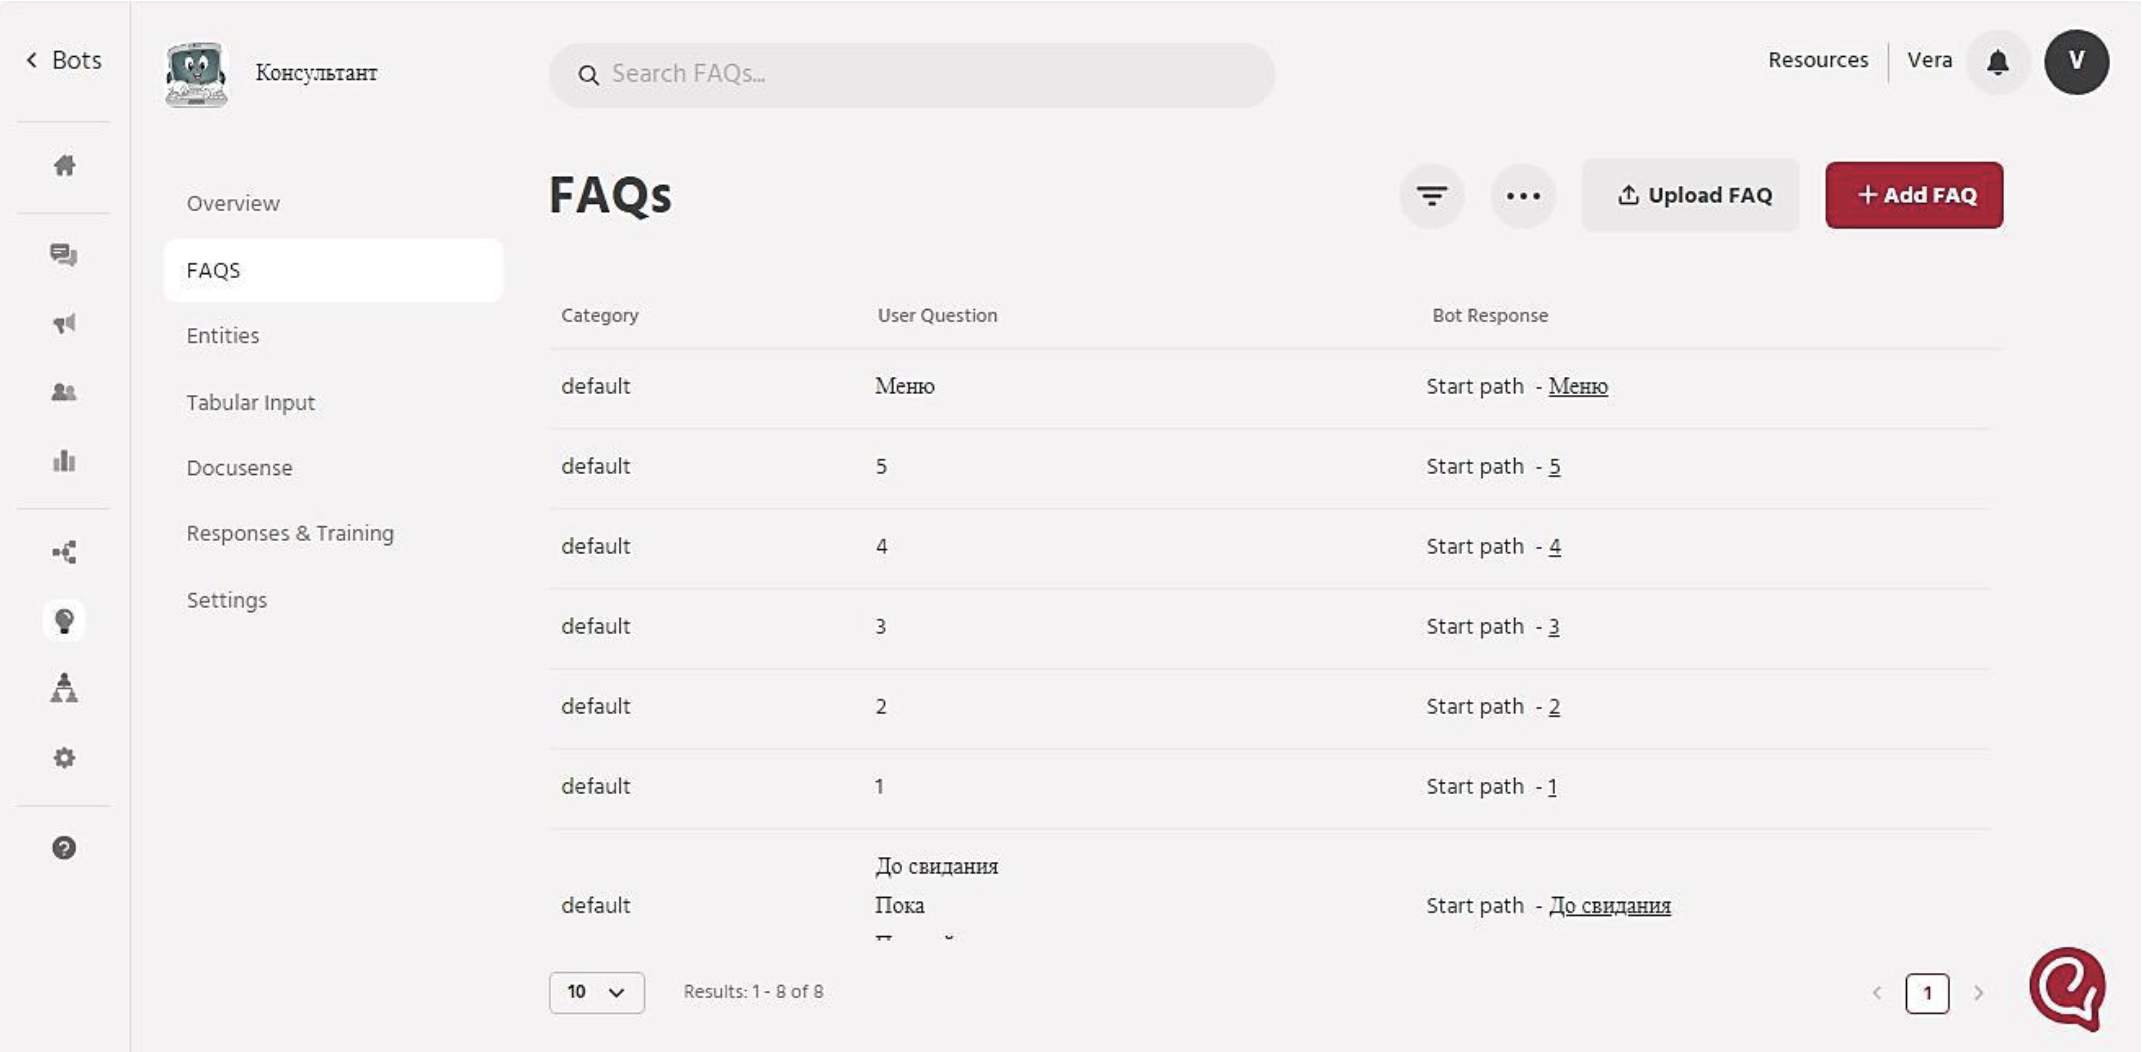Click the notification bell icon
Viewport: 2142px width, 1052px height.
pyautogui.click(x=1997, y=62)
